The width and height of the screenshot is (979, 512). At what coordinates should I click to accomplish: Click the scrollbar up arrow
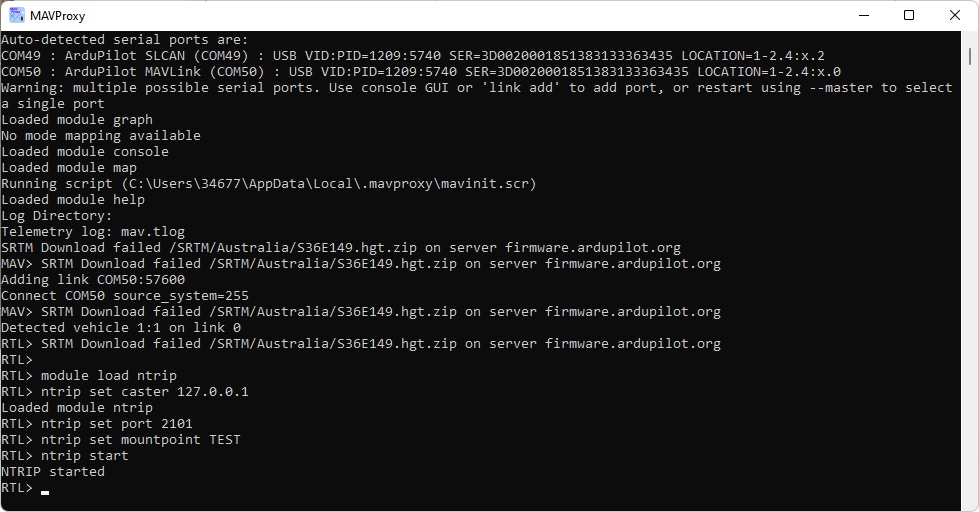[x=970, y=40]
